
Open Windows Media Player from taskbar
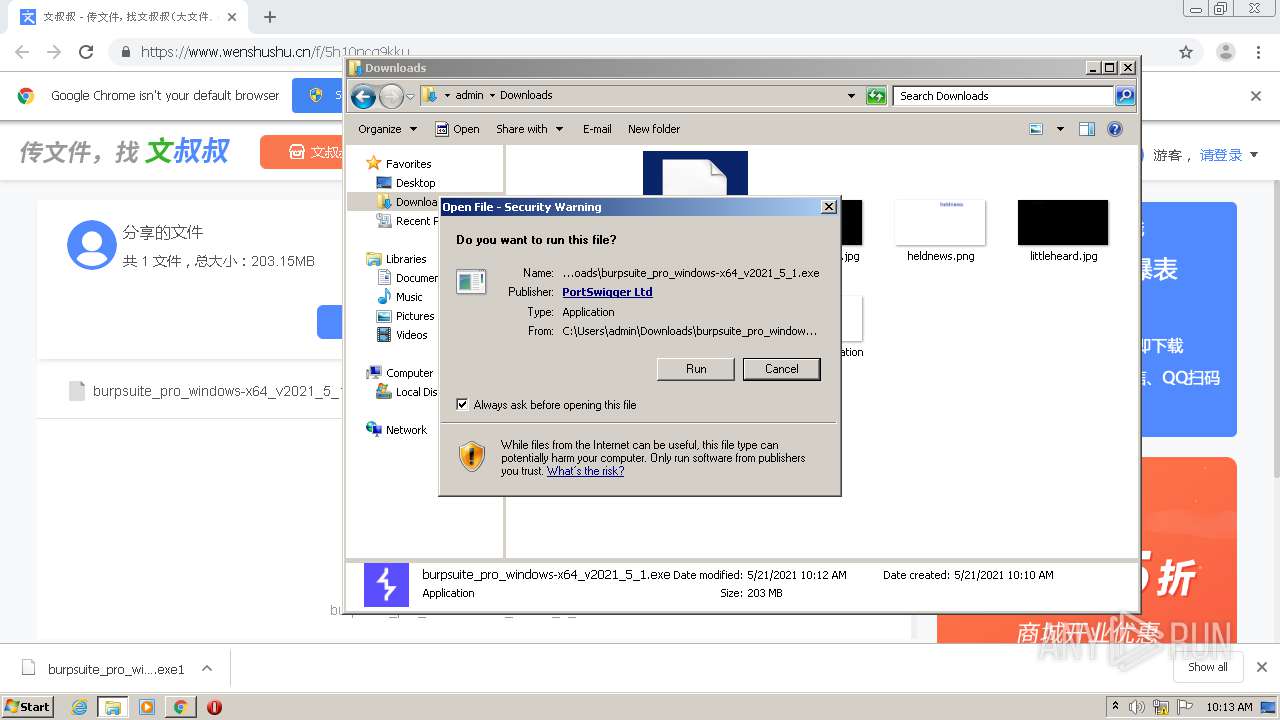coord(147,707)
